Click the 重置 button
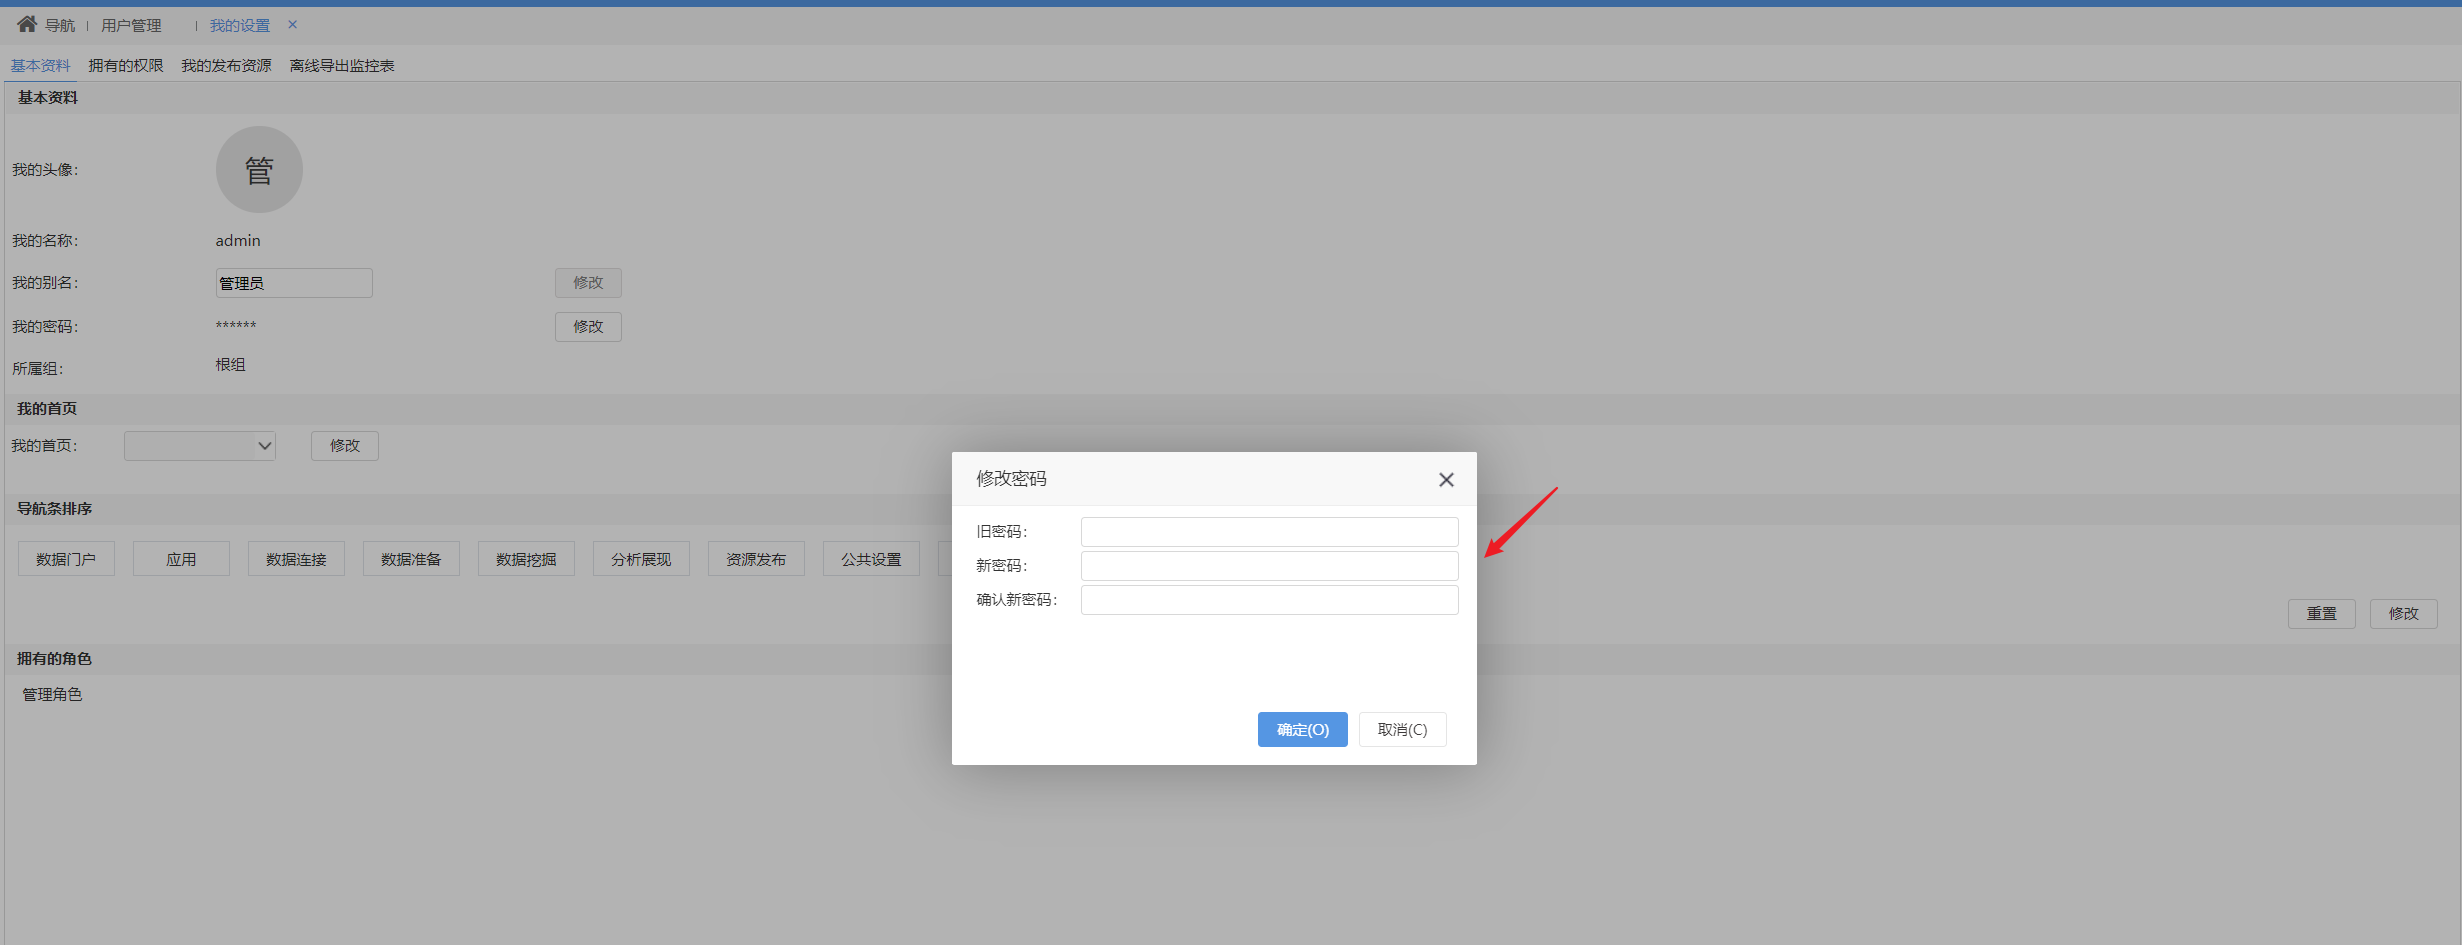Viewport: 2462px width, 945px height. pyautogui.click(x=2321, y=613)
